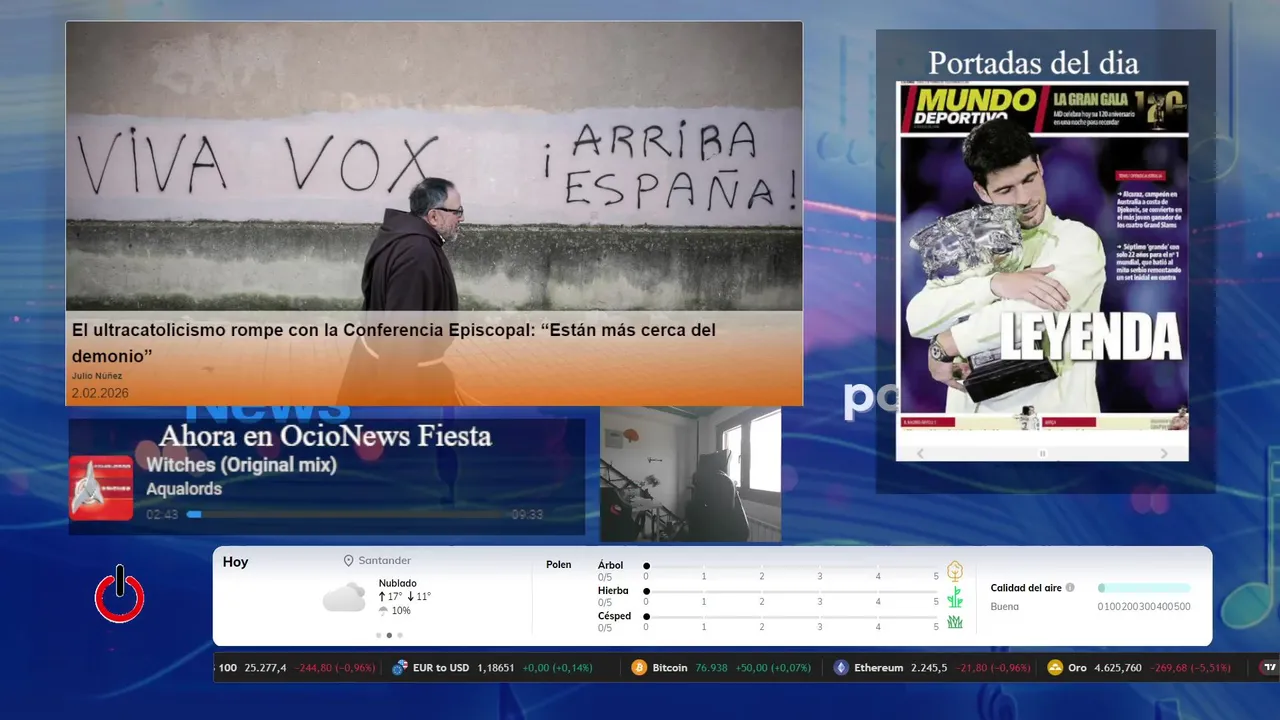Go to the previous front page in Portadas
The image size is (1280, 720).
click(921, 453)
